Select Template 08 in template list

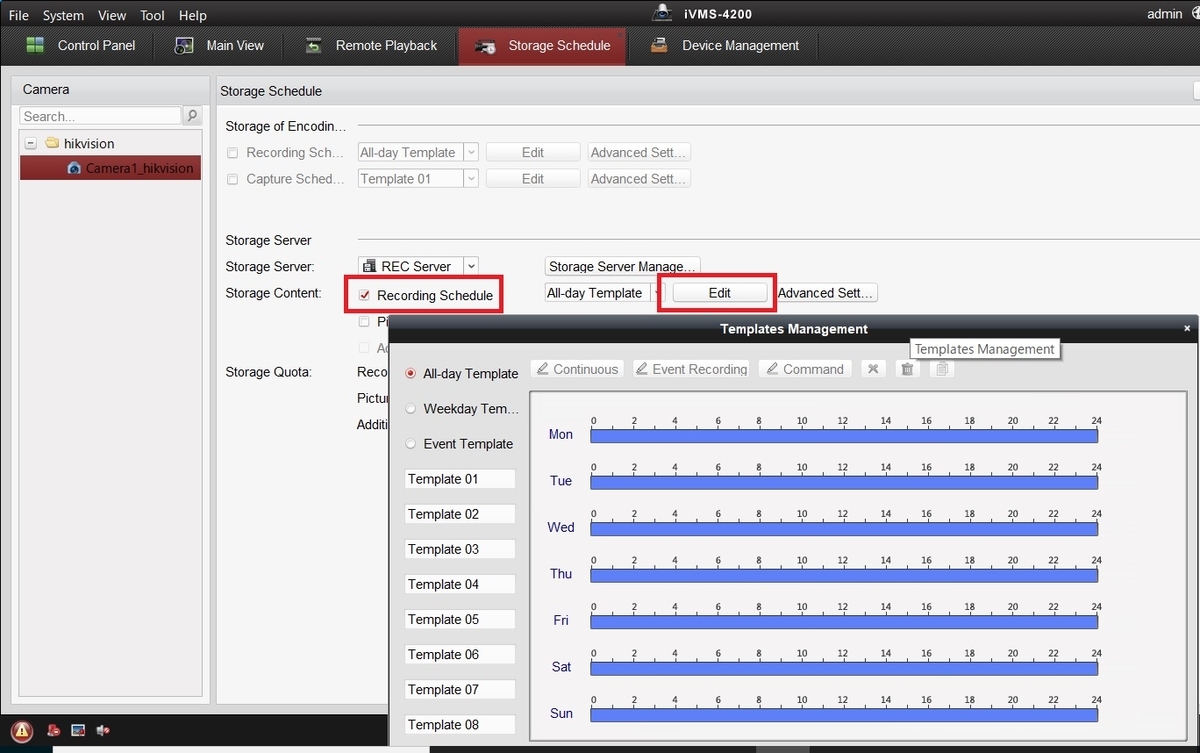(460, 724)
